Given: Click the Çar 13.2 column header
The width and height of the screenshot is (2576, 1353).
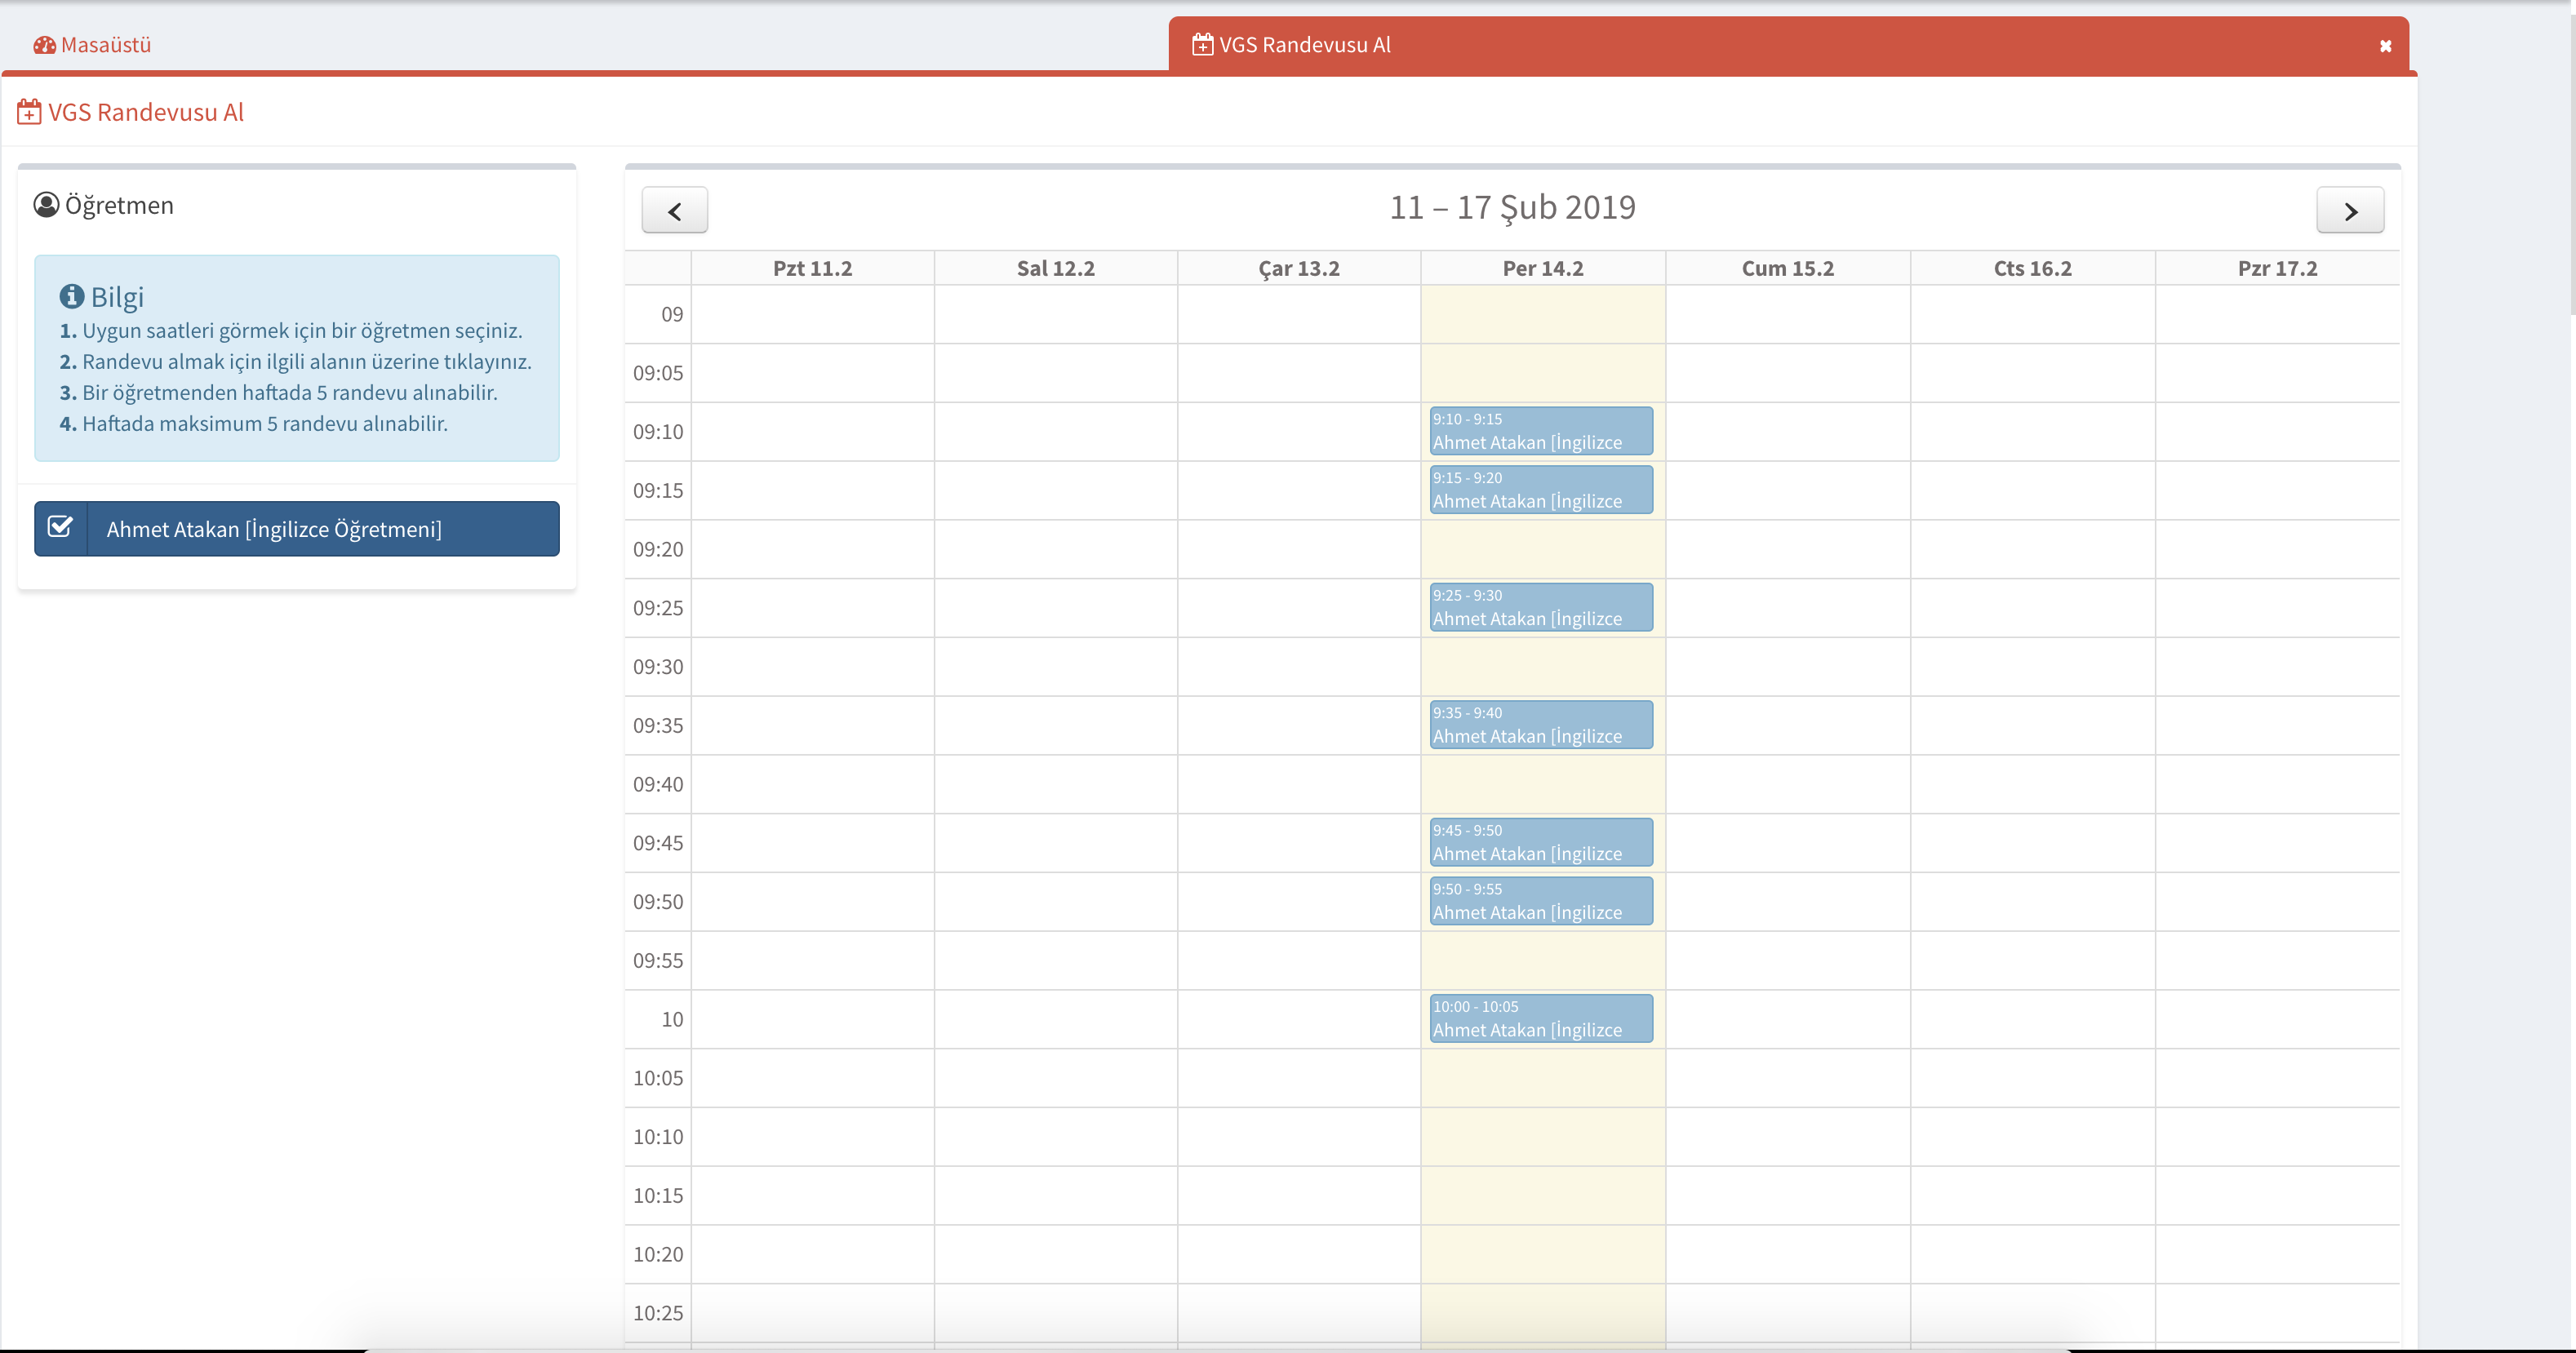Looking at the screenshot, I should coord(1299,268).
